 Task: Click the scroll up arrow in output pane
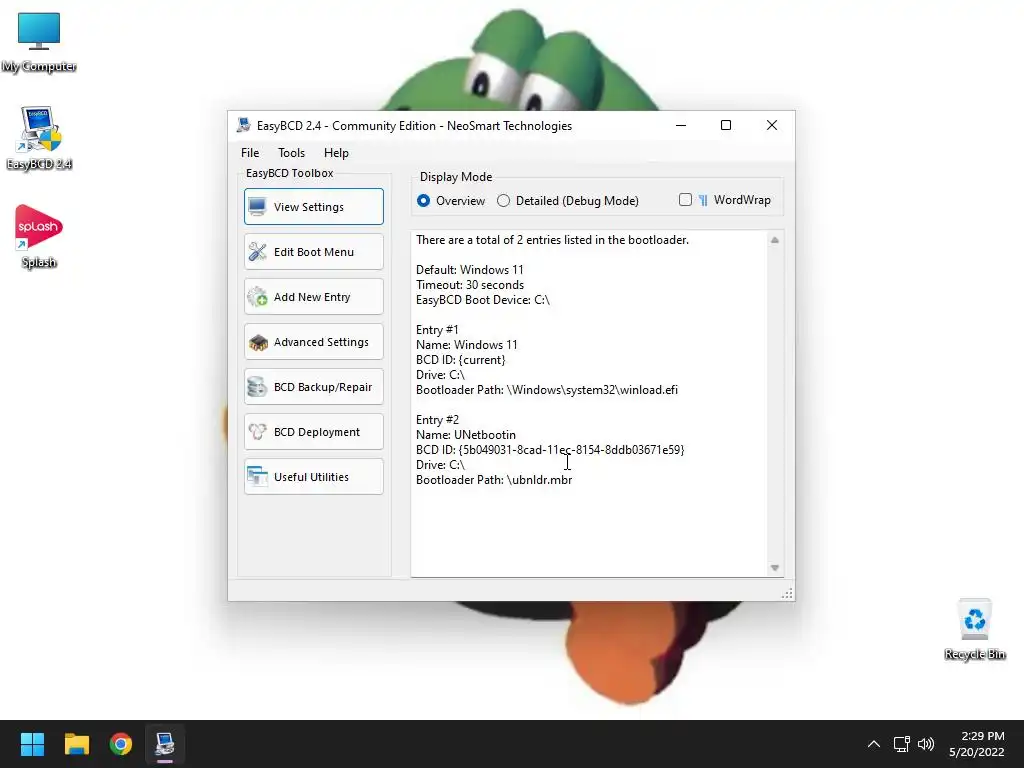(775, 240)
